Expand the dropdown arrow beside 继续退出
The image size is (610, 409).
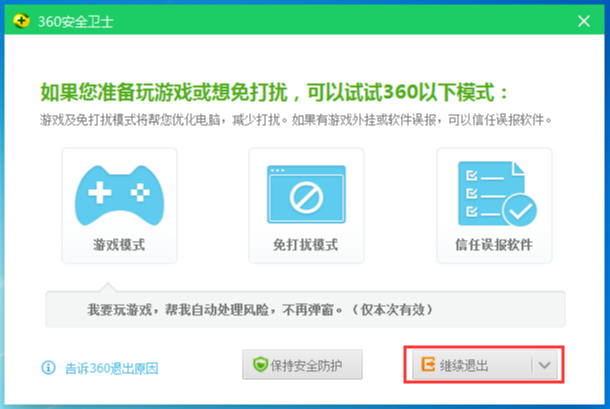[544, 366]
